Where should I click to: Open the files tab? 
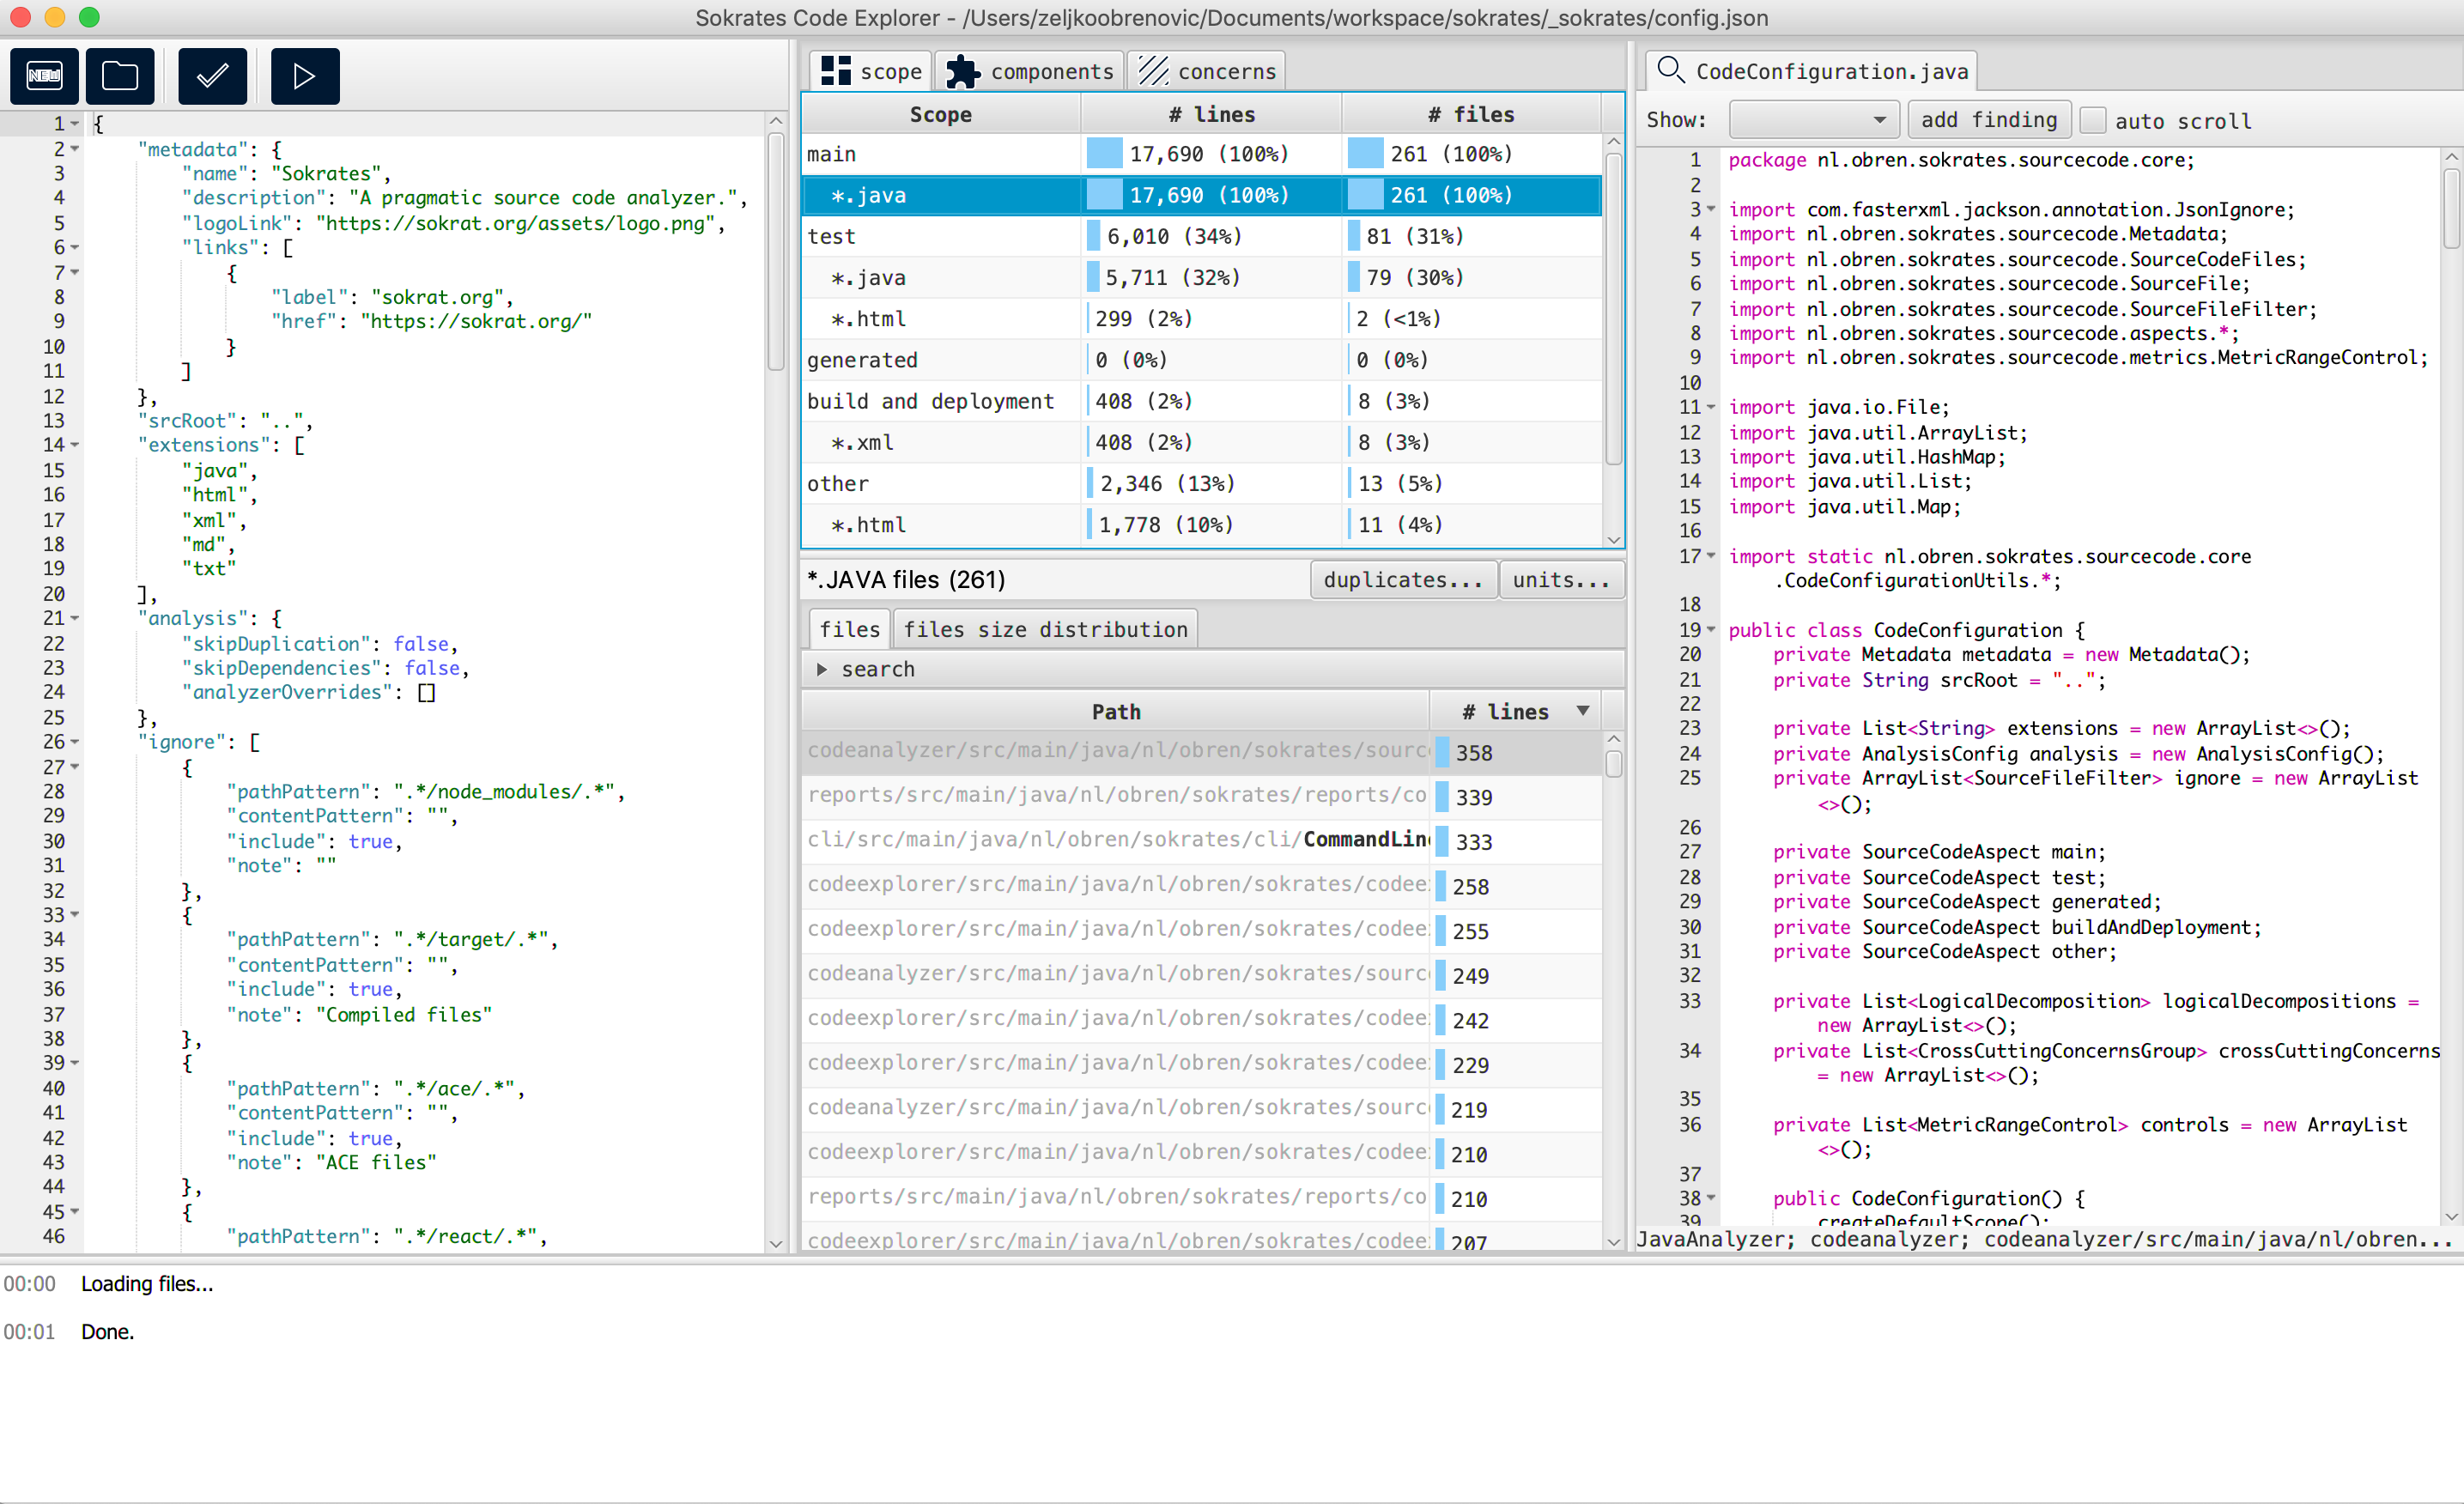849,629
